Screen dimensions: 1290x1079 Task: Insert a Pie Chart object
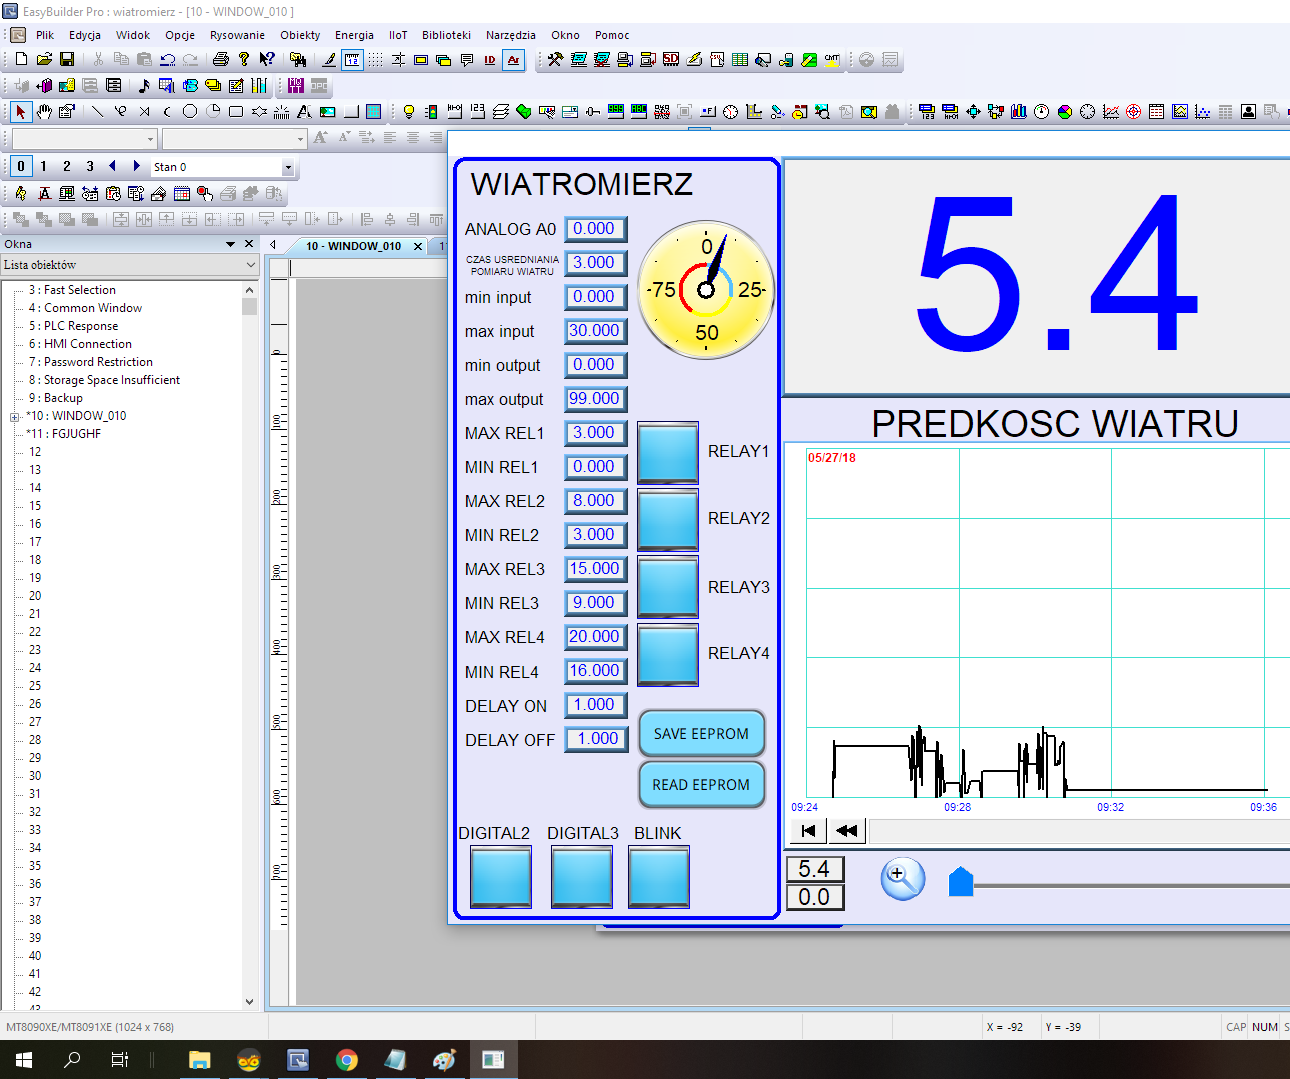click(1065, 111)
